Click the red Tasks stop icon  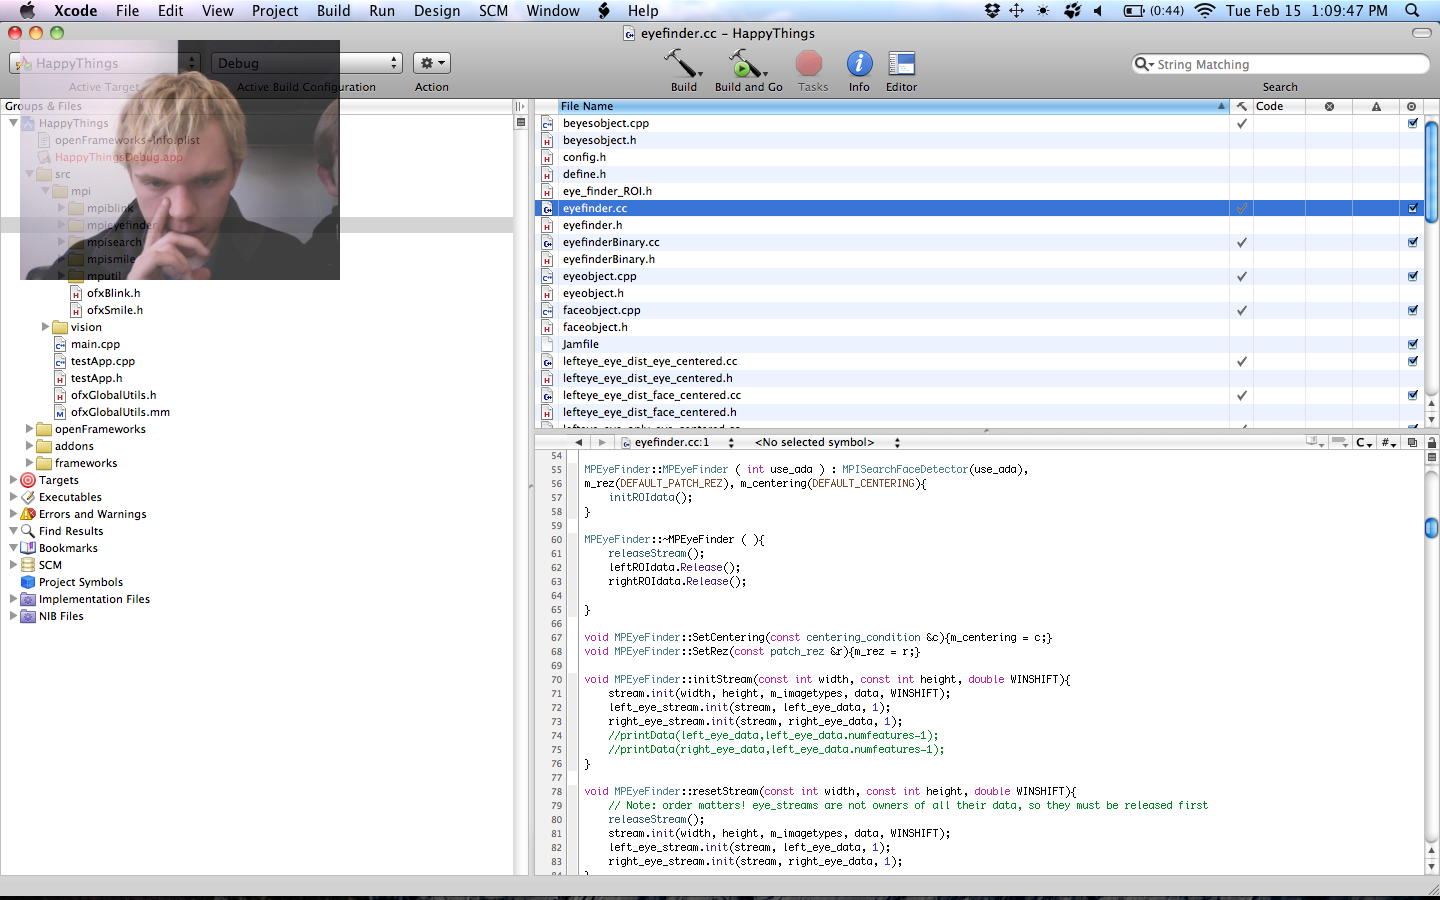(809, 64)
